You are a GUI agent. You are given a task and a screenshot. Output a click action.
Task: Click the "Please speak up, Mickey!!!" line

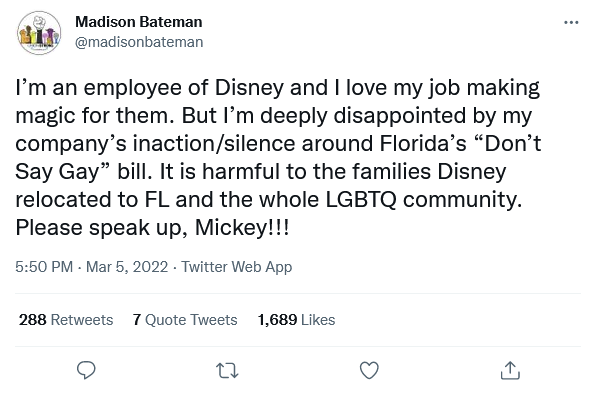[152, 228]
